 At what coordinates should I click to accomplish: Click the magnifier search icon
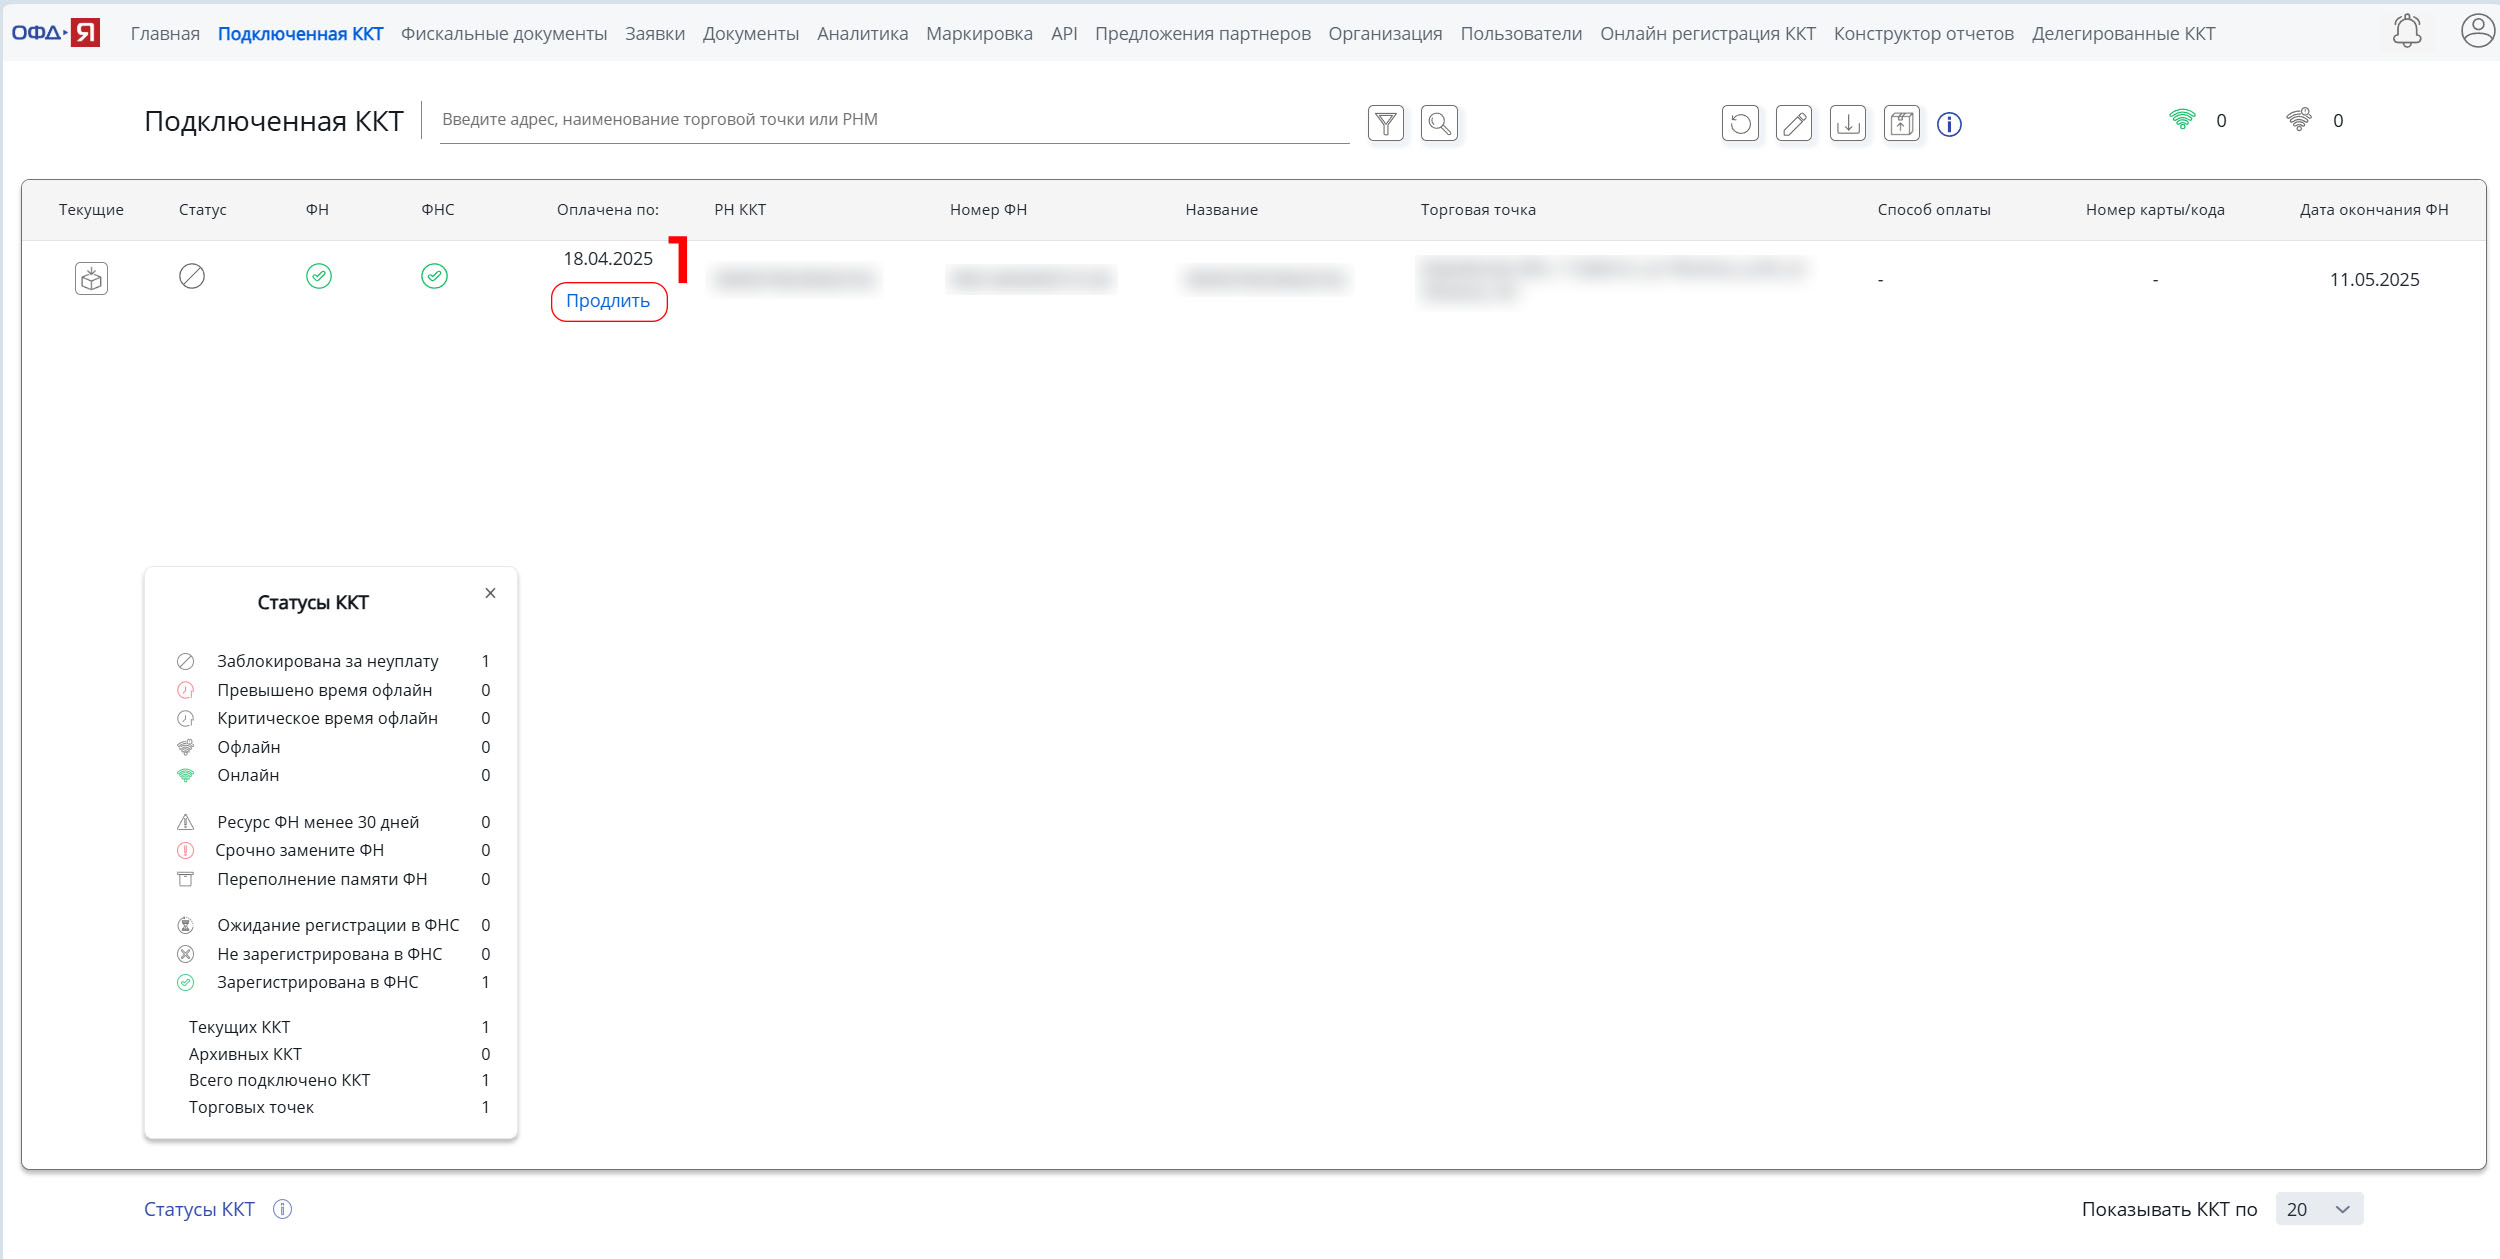[x=1439, y=123]
